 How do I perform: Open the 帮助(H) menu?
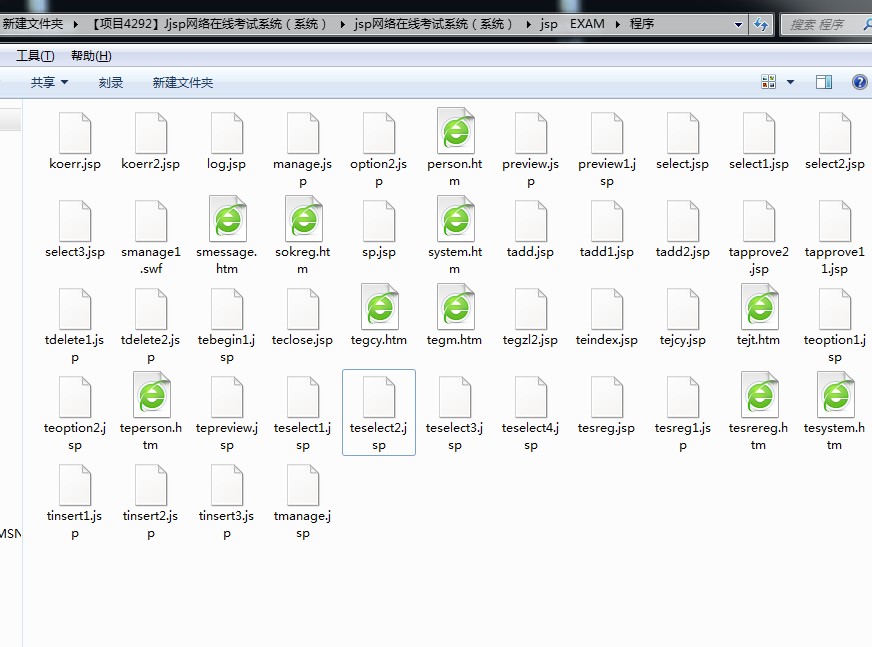tap(91, 56)
